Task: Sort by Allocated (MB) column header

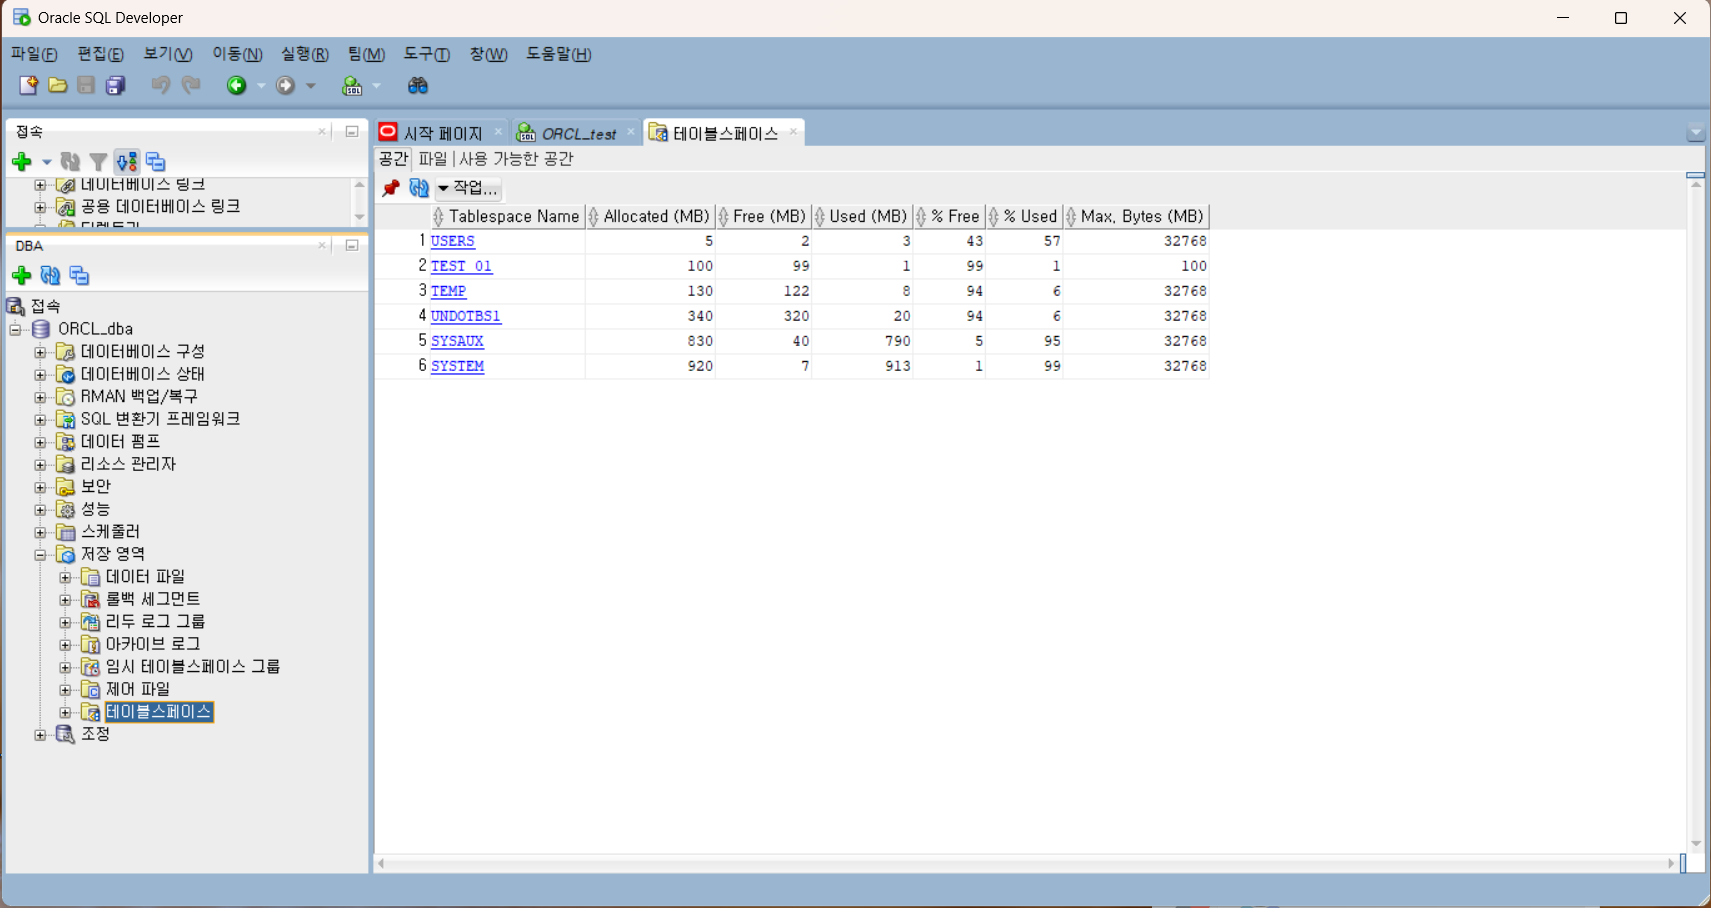Action: (x=651, y=216)
